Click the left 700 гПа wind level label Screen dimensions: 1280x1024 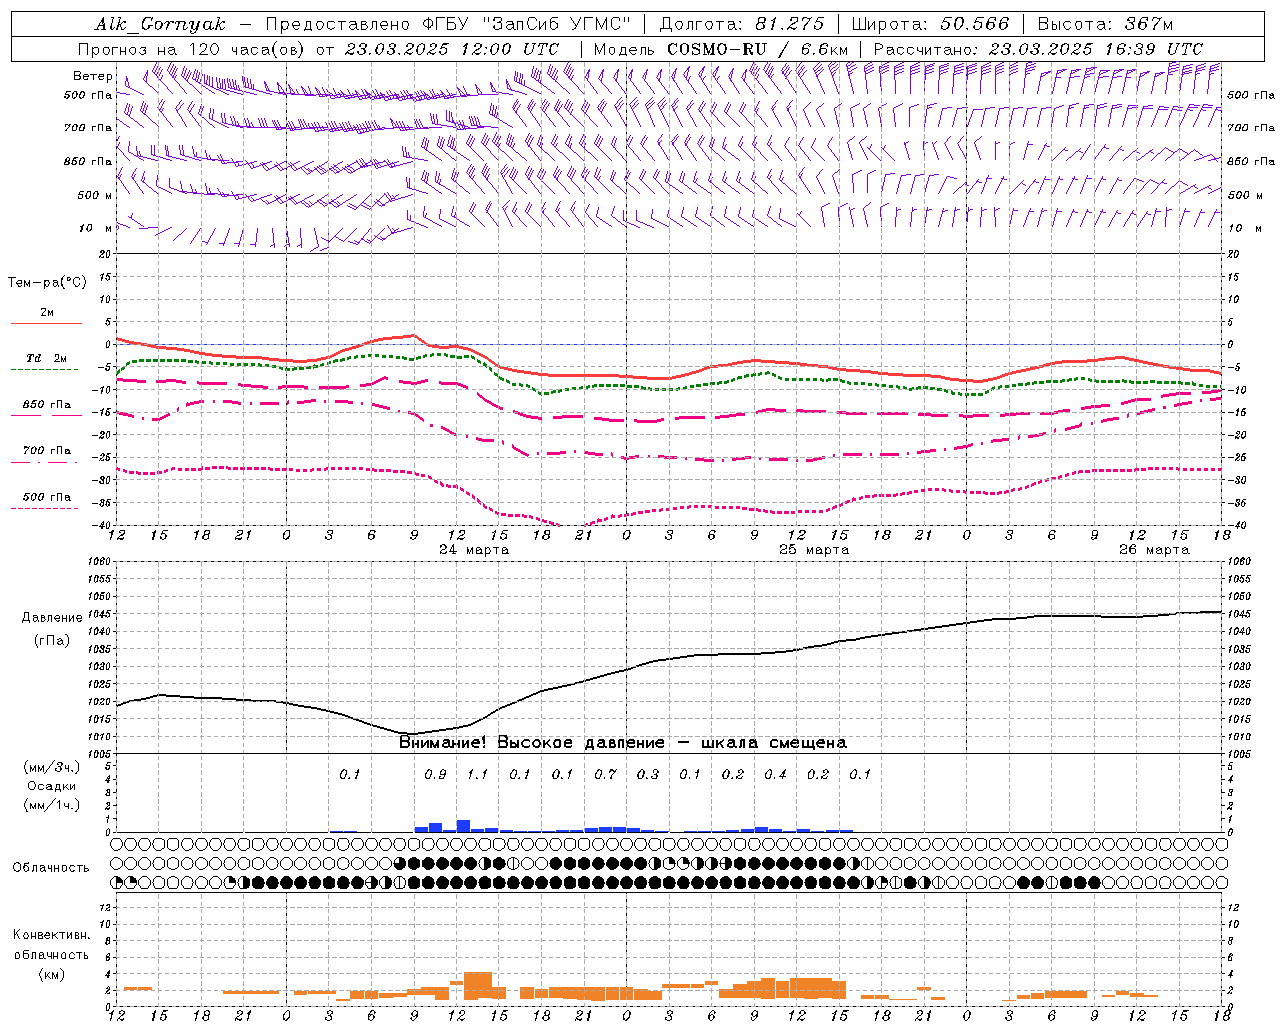click(x=88, y=128)
